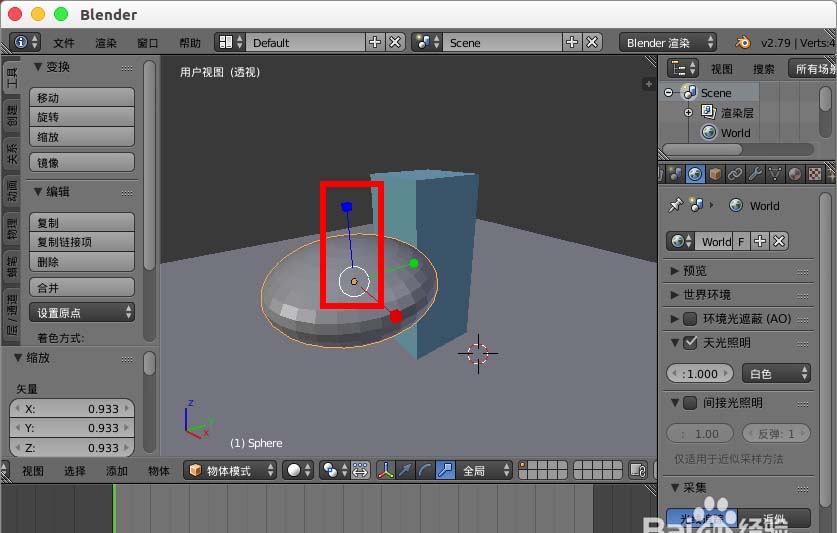Open the Modifiers wrench tab
The width and height of the screenshot is (837, 533).
pos(755,174)
